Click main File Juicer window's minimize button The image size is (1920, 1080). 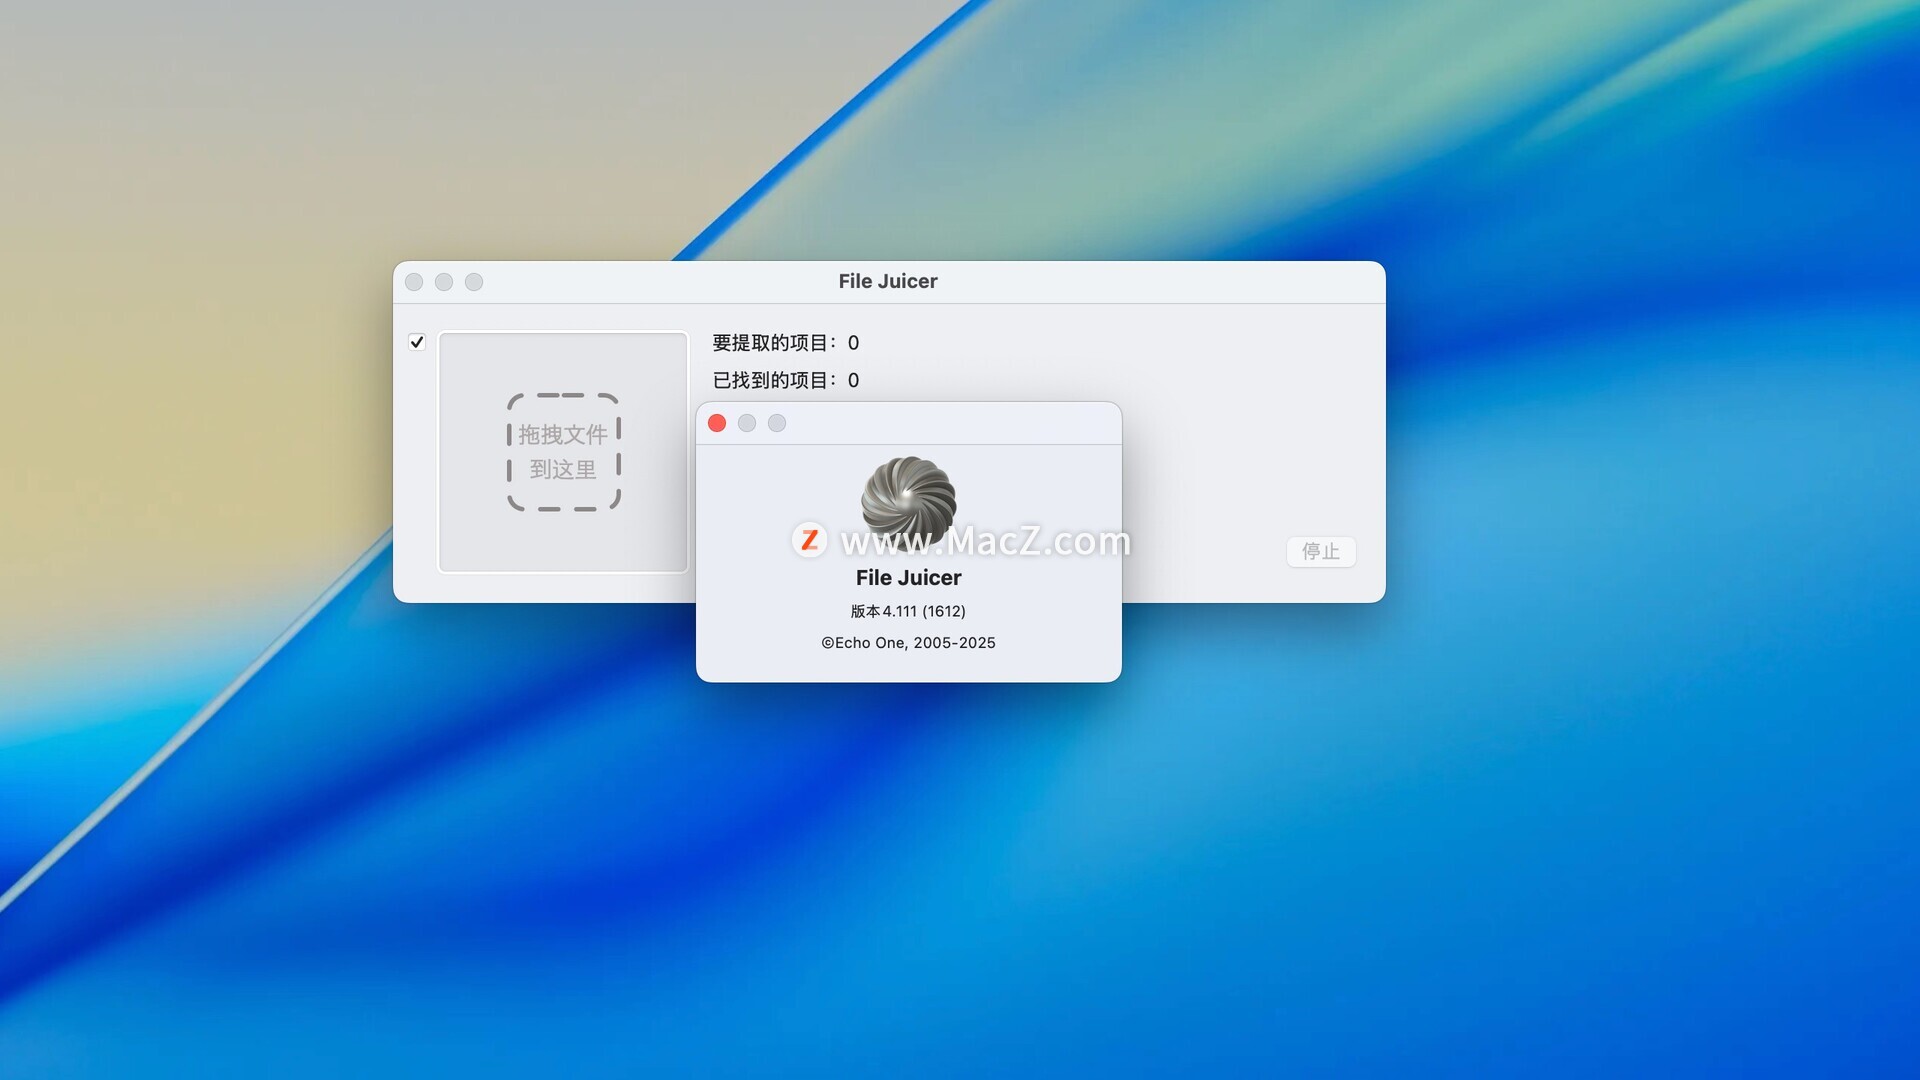click(444, 282)
